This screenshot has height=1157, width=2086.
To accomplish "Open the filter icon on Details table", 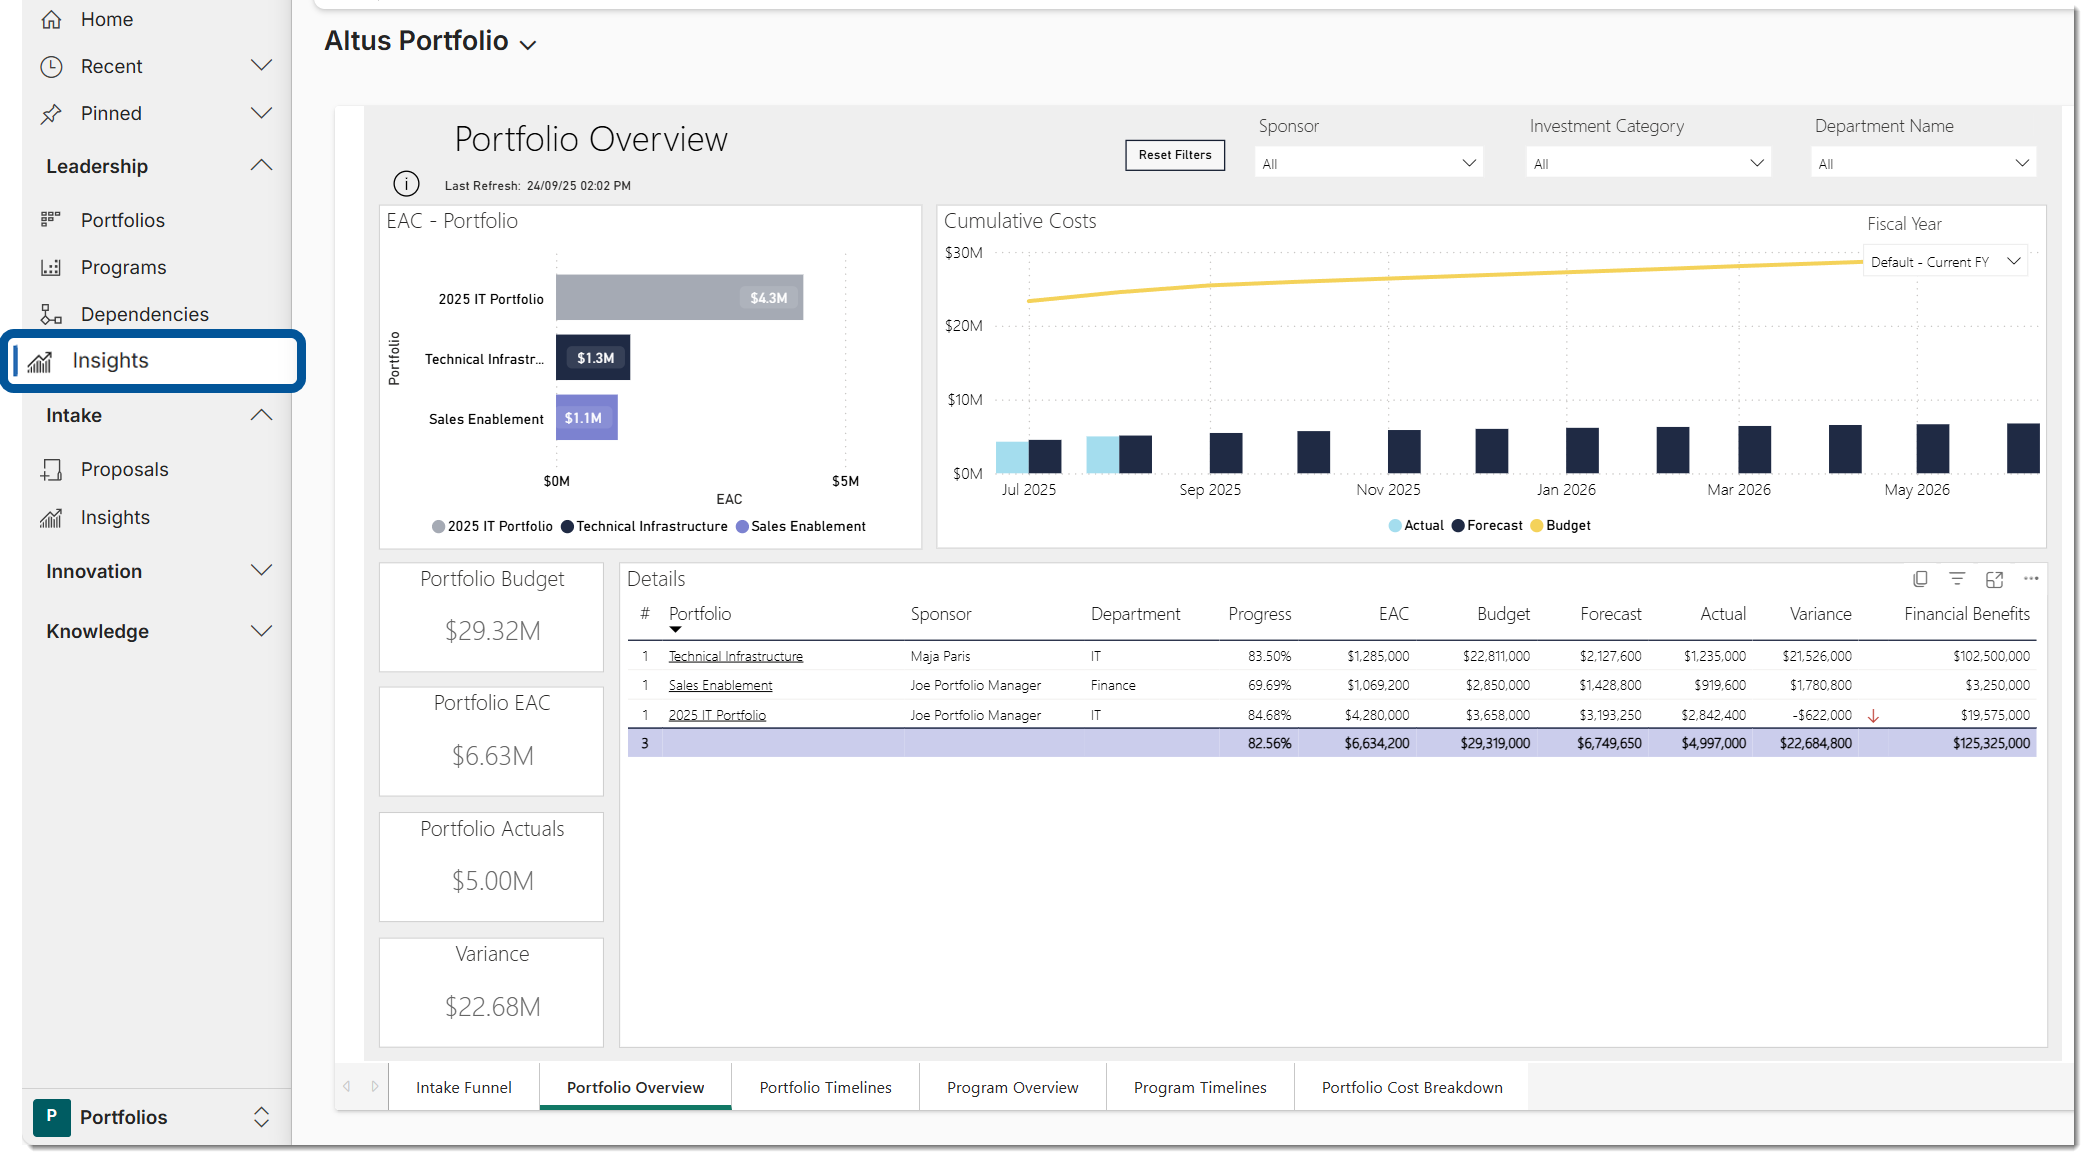I will 1957,579.
